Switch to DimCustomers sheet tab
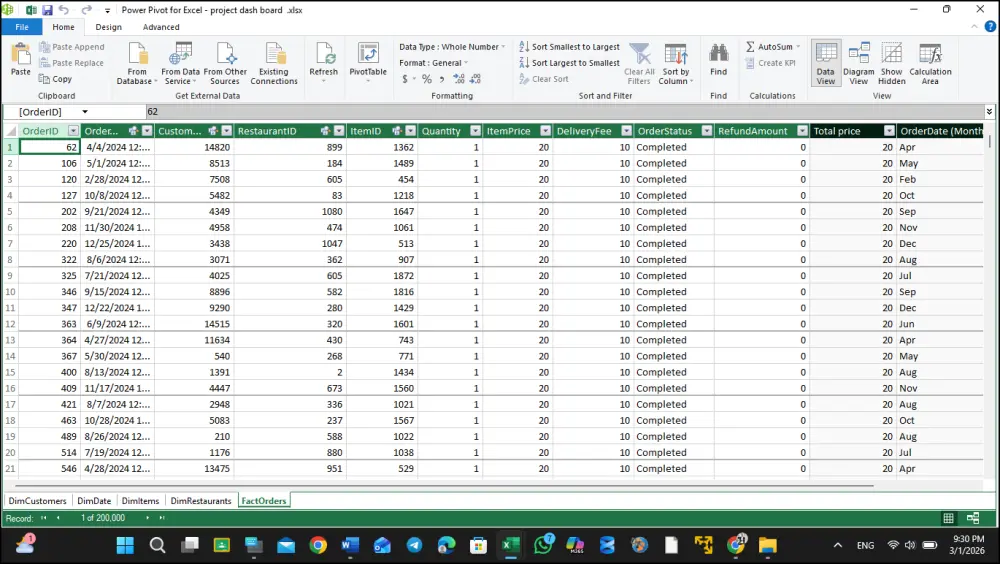This screenshot has width=1000, height=564. coord(38,501)
